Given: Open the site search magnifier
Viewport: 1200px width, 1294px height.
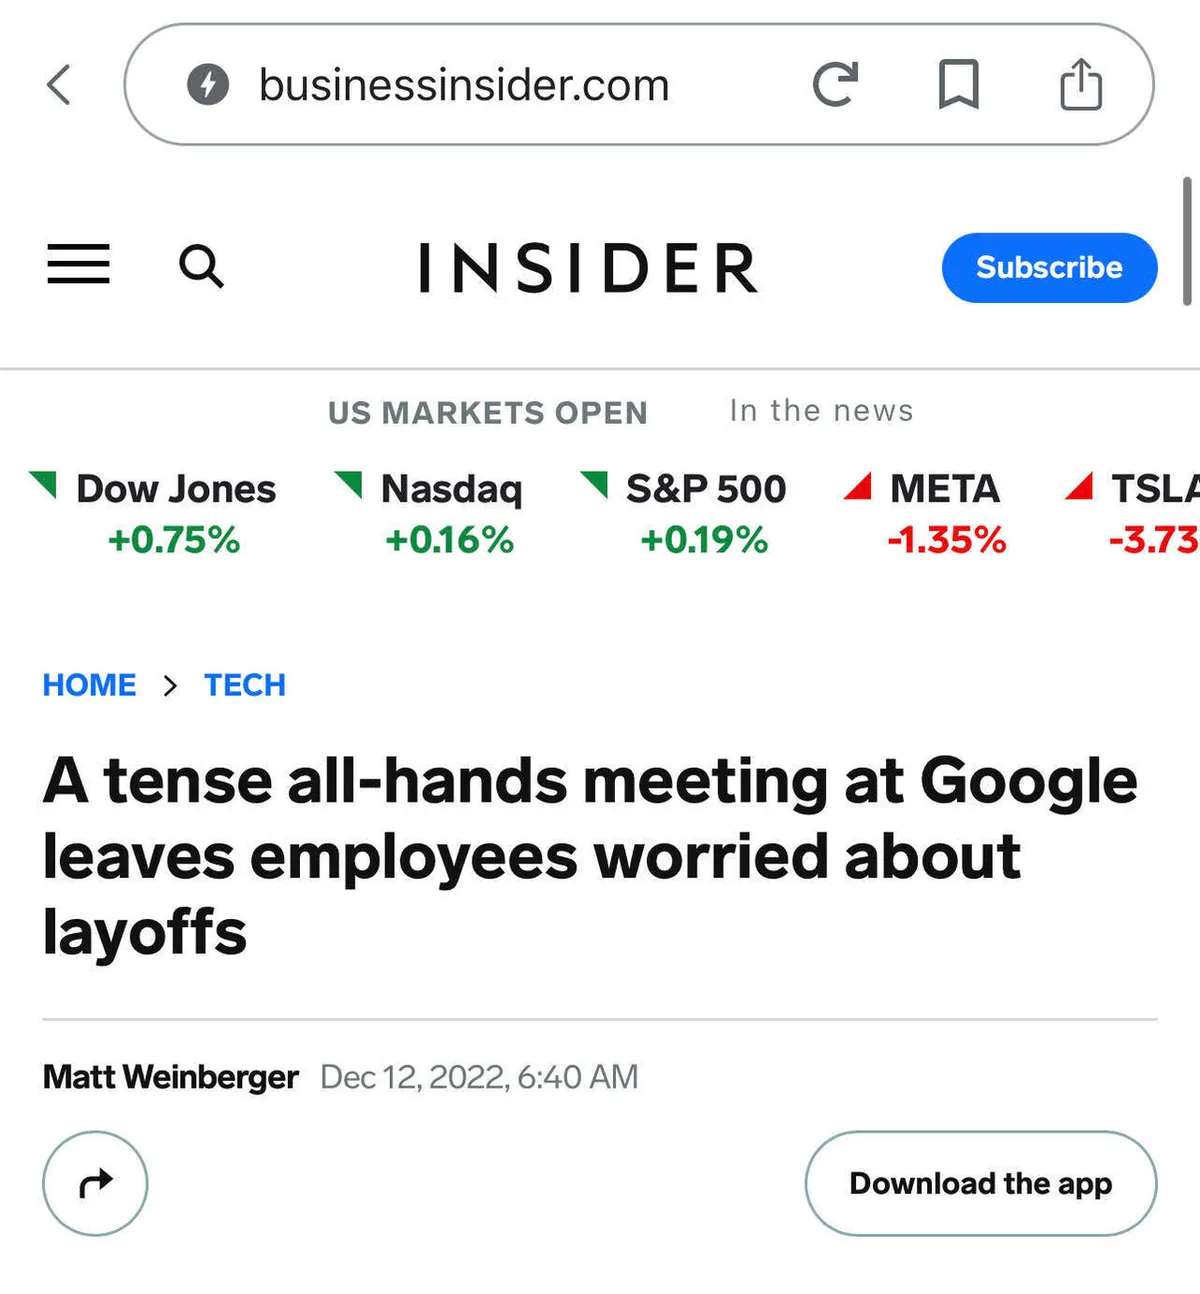Looking at the screenshot, I should (x=201, y=267).
